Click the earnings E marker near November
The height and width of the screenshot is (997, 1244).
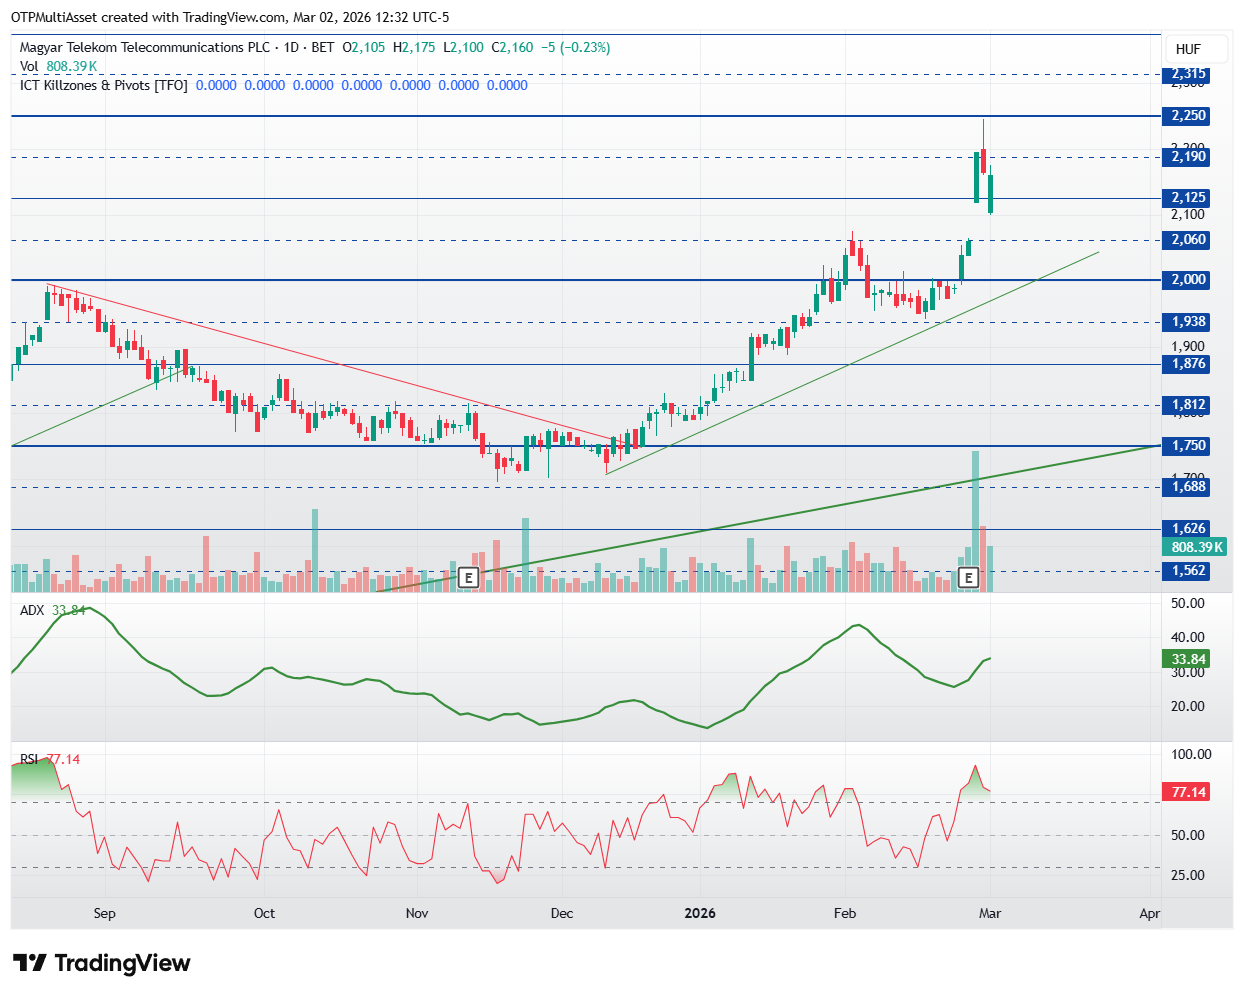tap(469, 577)
